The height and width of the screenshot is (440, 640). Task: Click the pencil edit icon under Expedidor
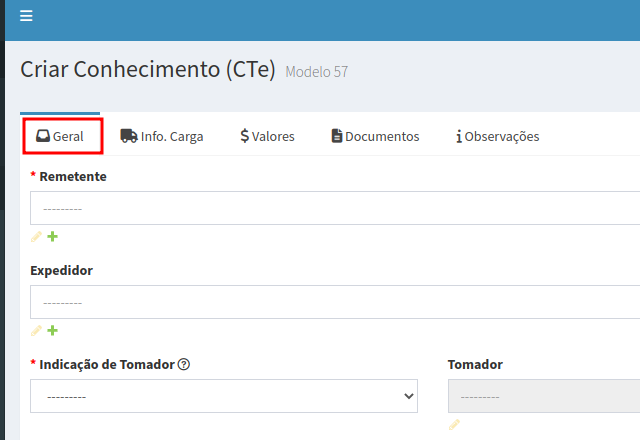click(37, 331)
